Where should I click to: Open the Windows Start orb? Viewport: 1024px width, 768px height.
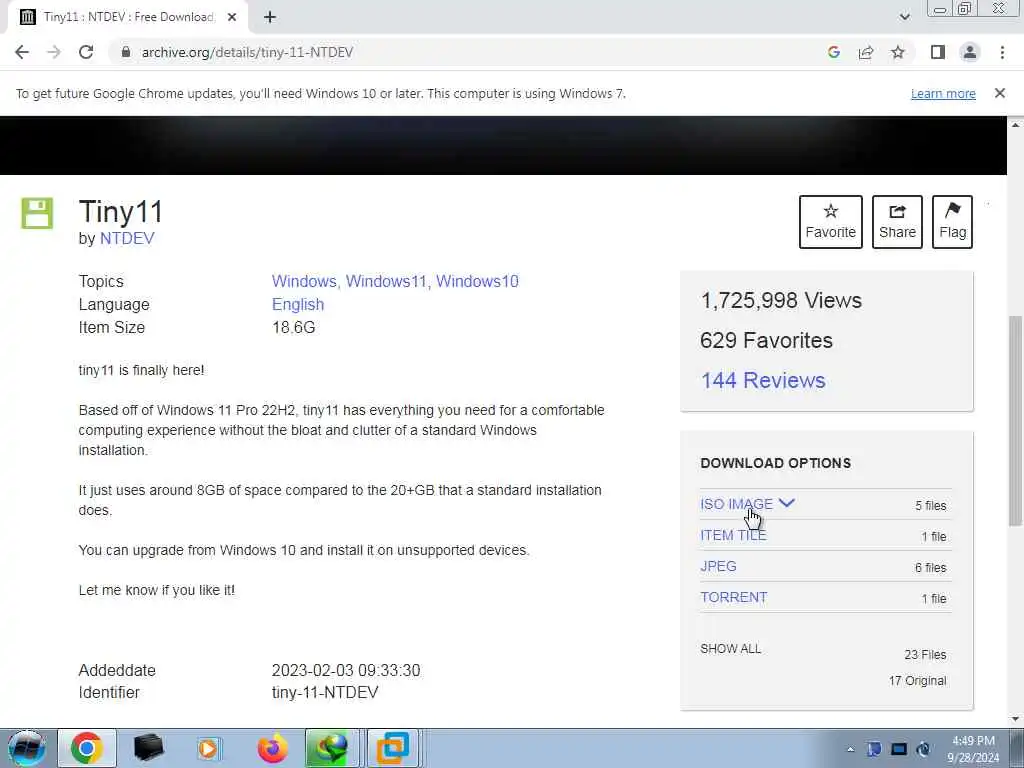tap(26, 748)
